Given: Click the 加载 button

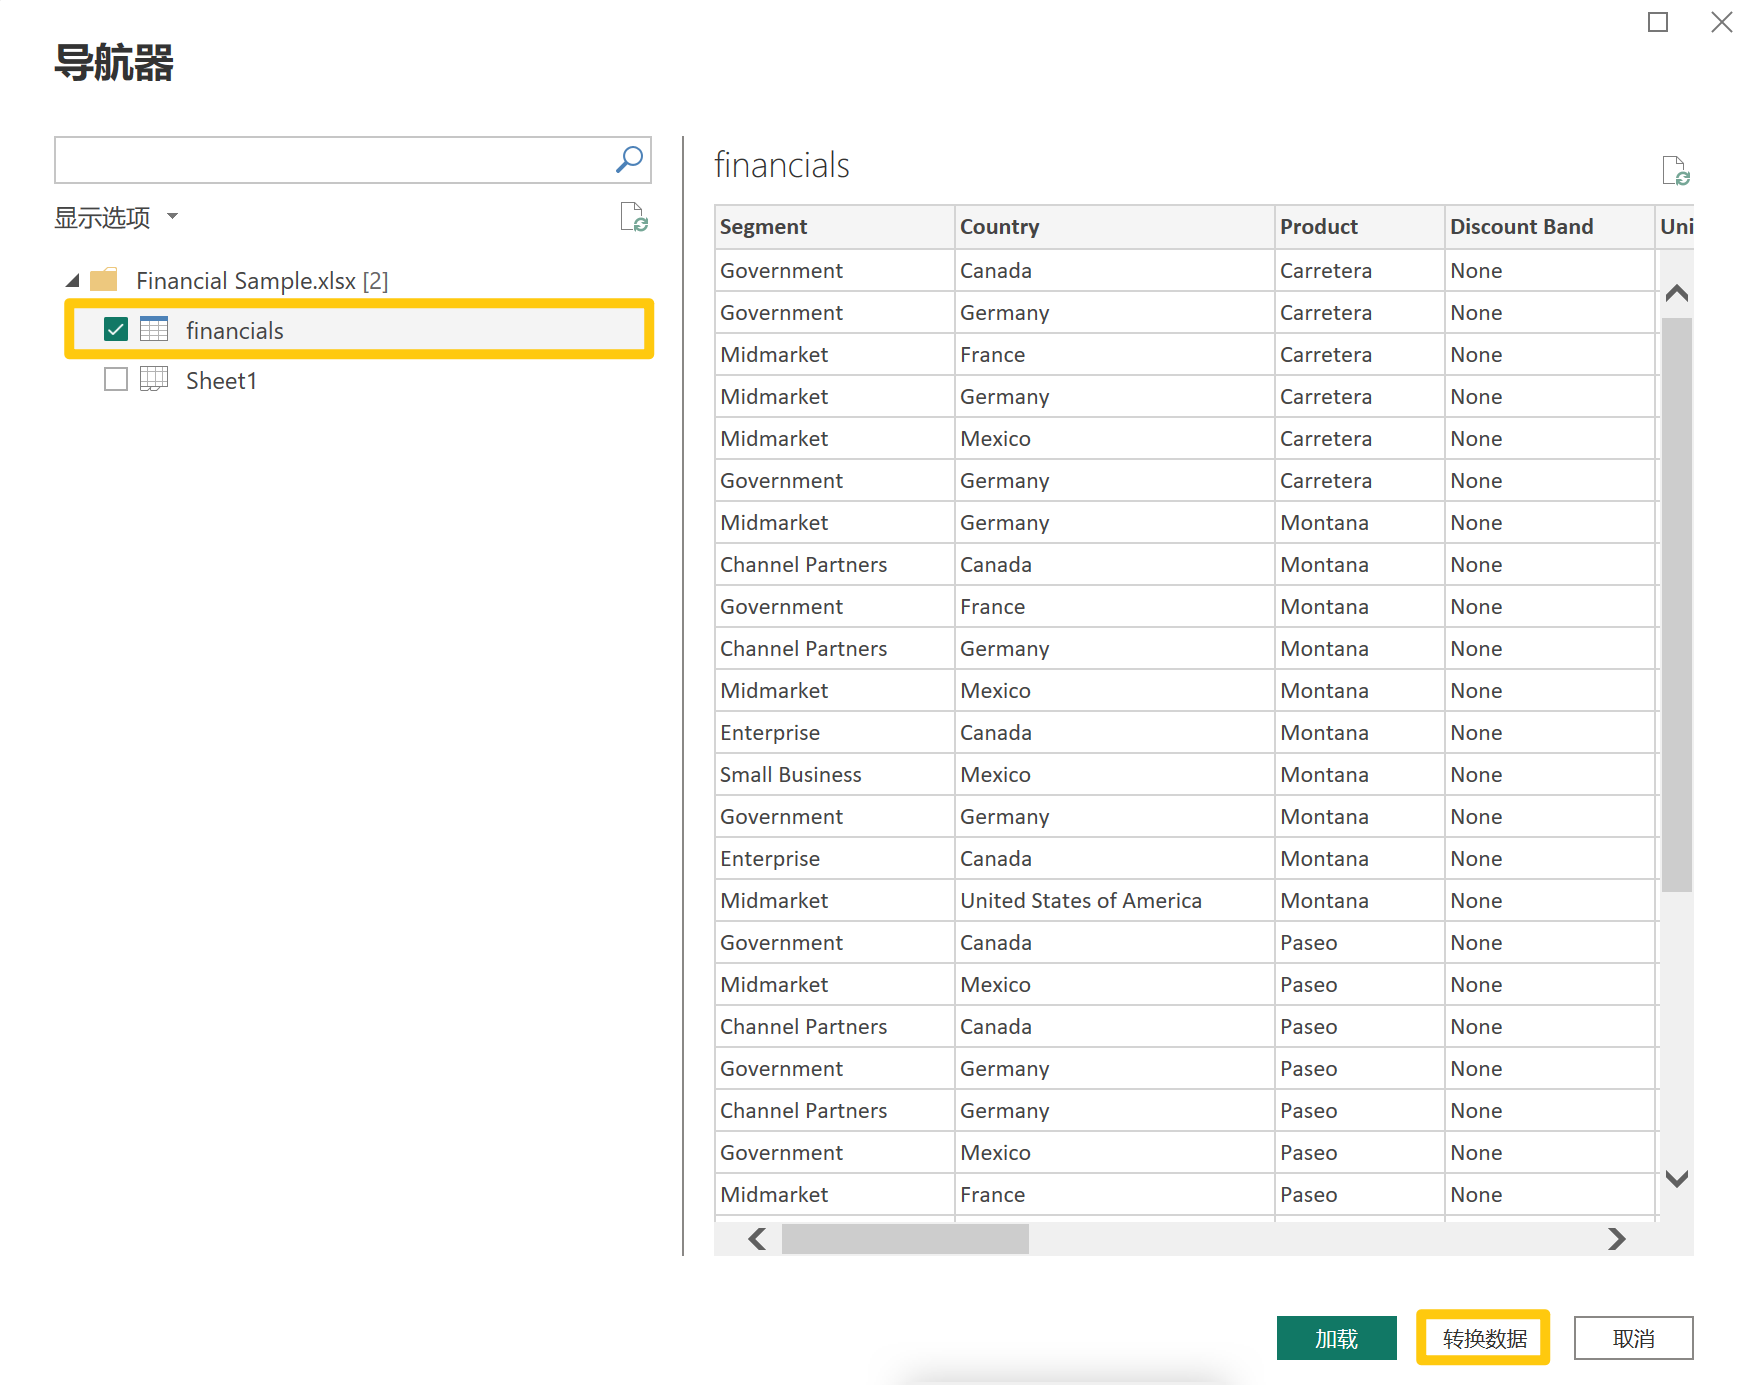Looking at the screenshot, I should 1336,1338.
